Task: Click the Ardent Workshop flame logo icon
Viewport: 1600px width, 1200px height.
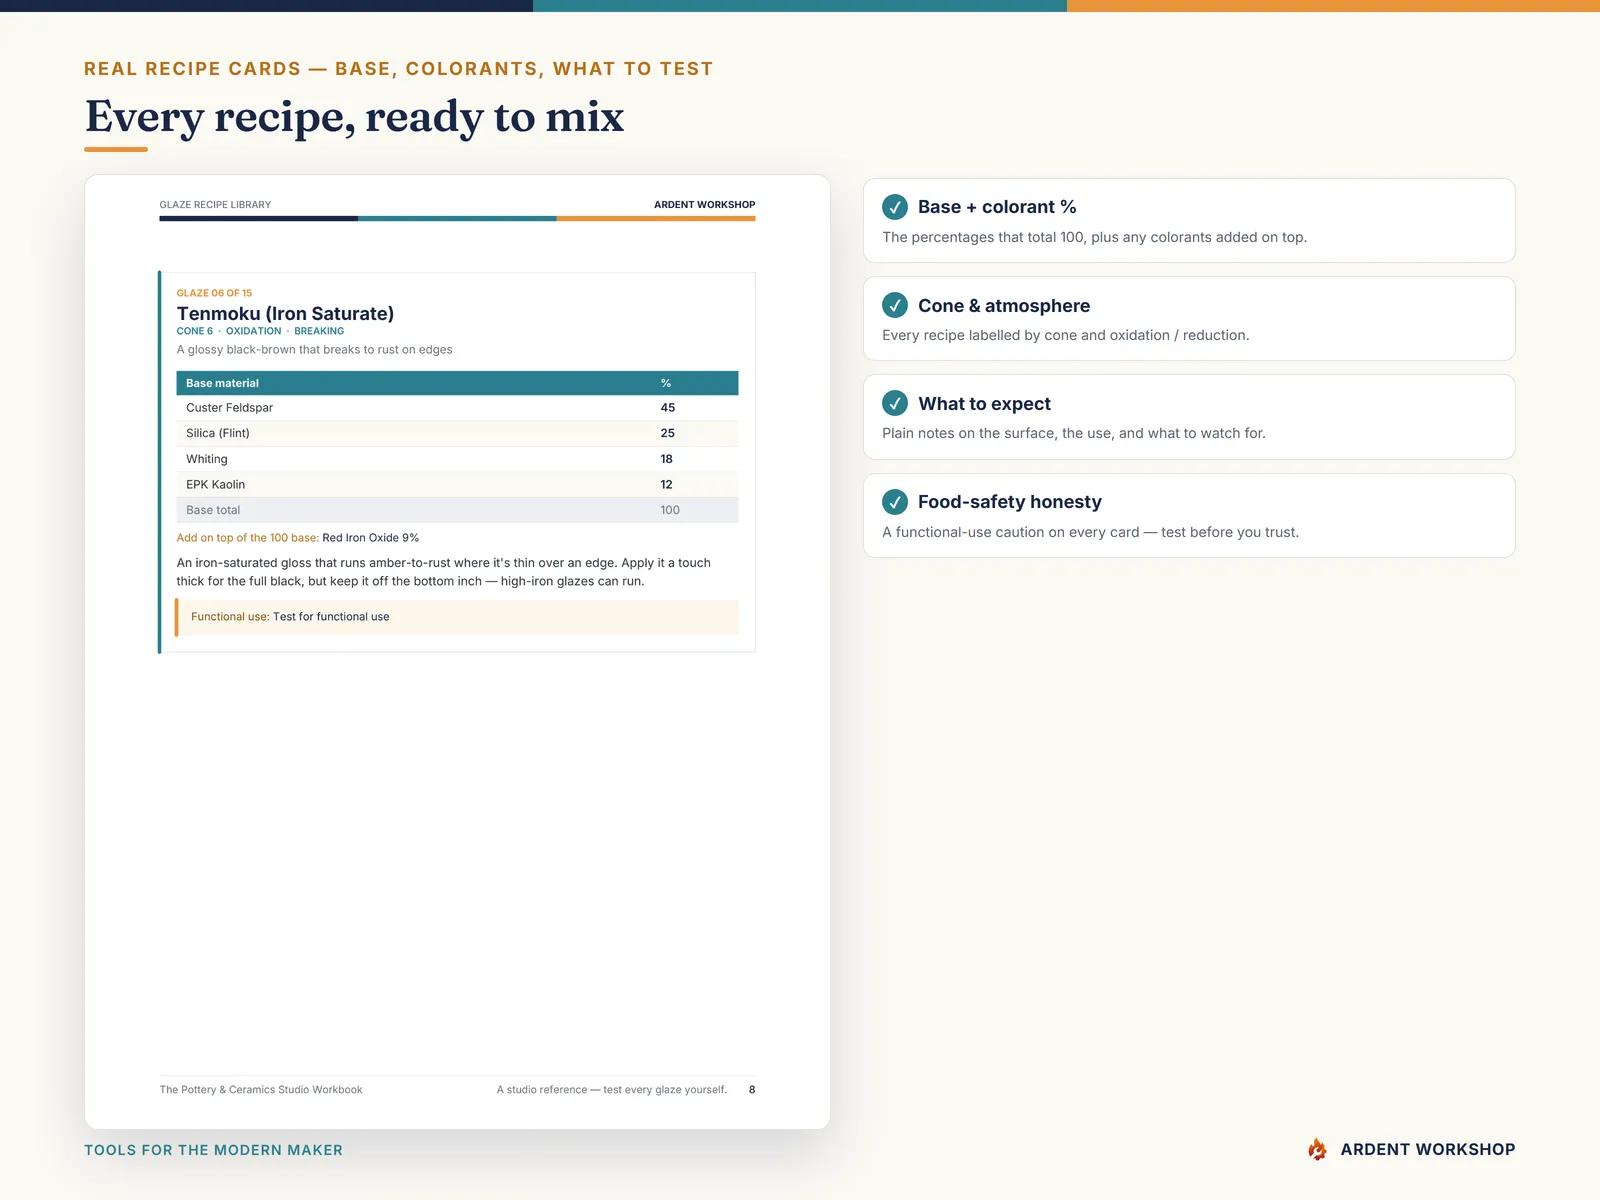Action: (1317, 1149)
